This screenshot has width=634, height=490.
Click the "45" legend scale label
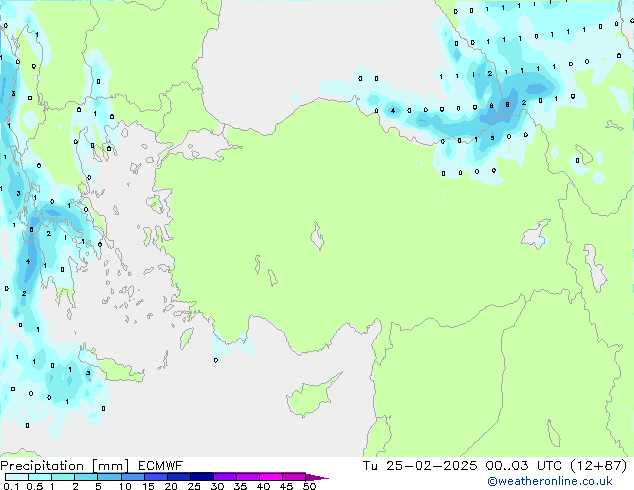pos(287,486)
